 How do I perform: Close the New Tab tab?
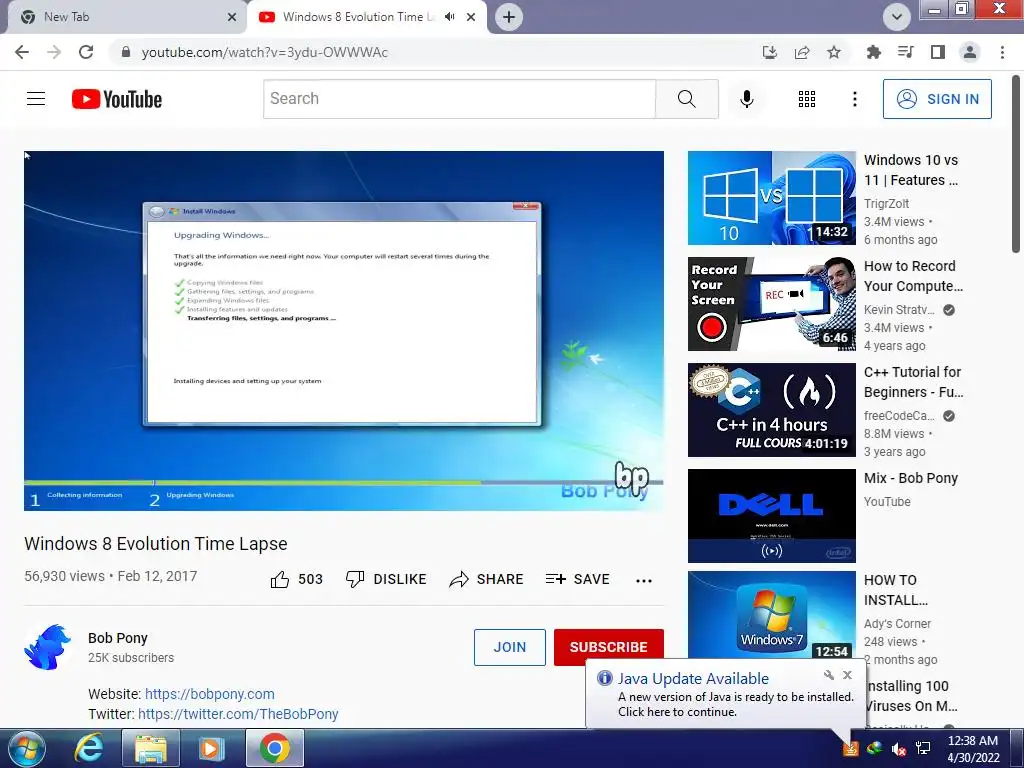click(x=232, y=17)
